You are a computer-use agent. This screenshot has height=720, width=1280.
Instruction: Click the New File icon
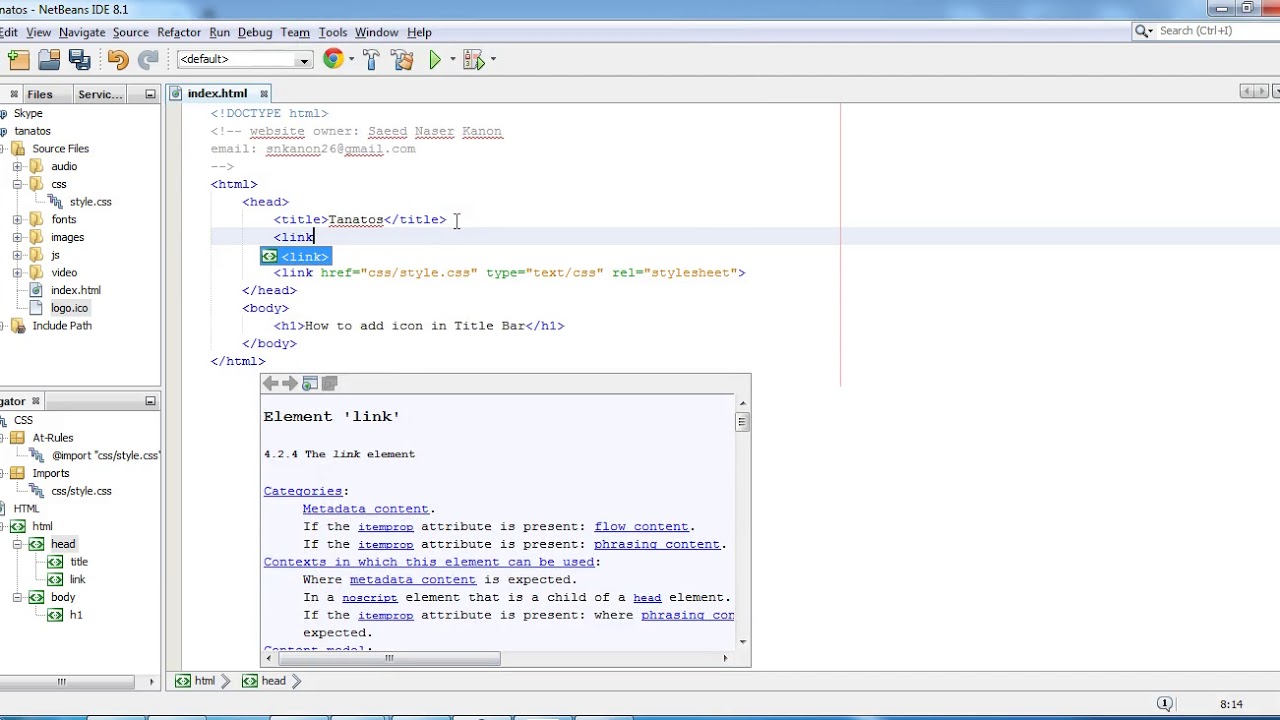[x=18, y=59]
